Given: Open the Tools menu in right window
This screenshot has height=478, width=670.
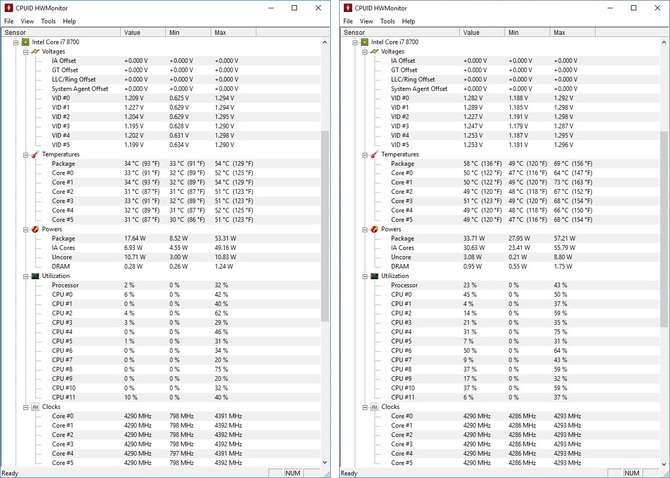Looking at the screenshot, I should [388, 21].
